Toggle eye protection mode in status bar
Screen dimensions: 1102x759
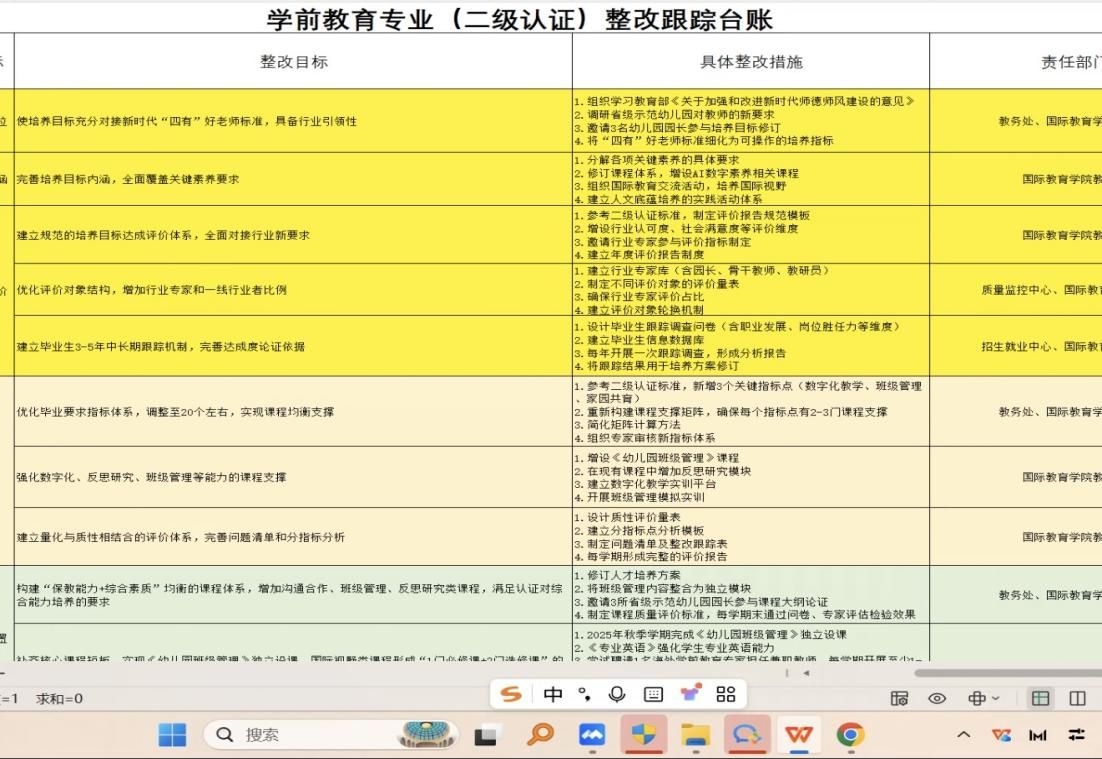937,698
